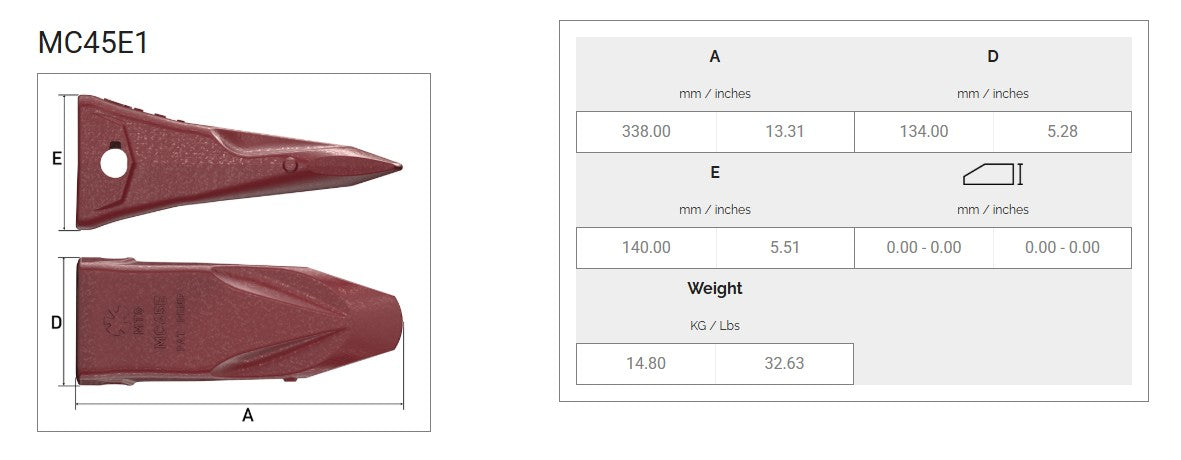The height and width of the screenshot is (460, 1181).
Task: Click the Weight header in the table
Action: 715,289
